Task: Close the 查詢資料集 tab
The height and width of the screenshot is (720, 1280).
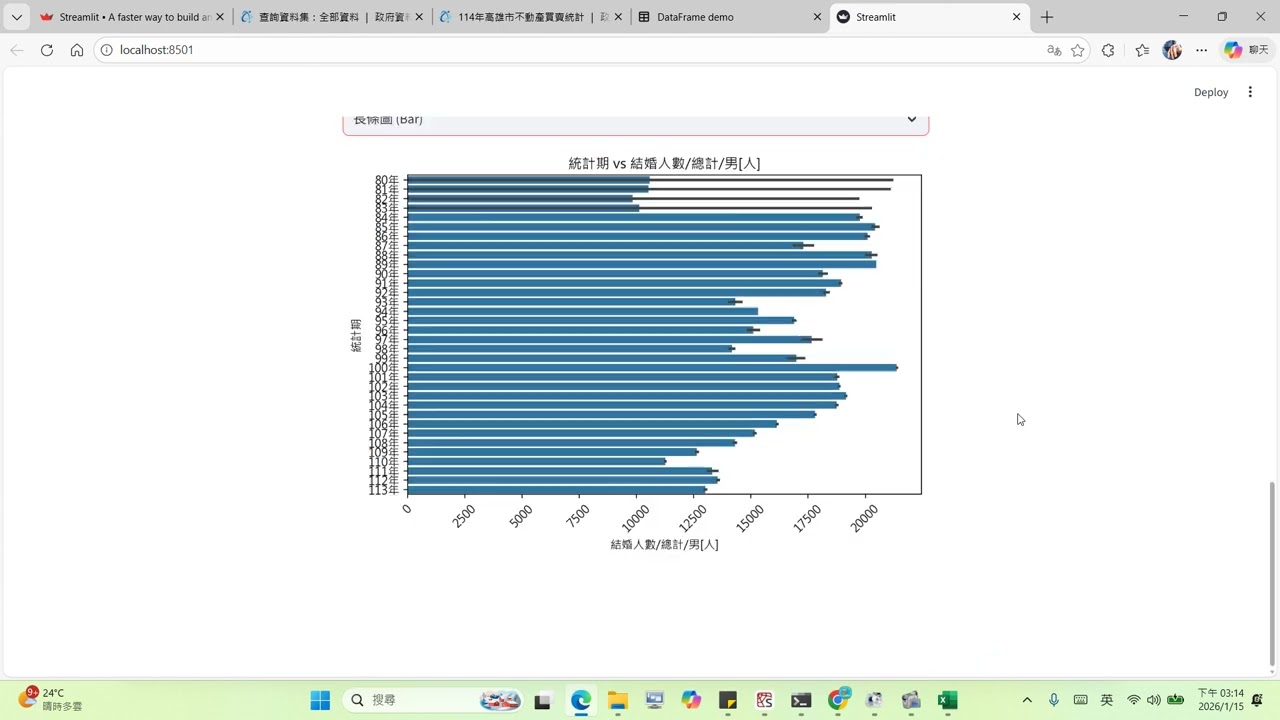Action: [419, 17]
